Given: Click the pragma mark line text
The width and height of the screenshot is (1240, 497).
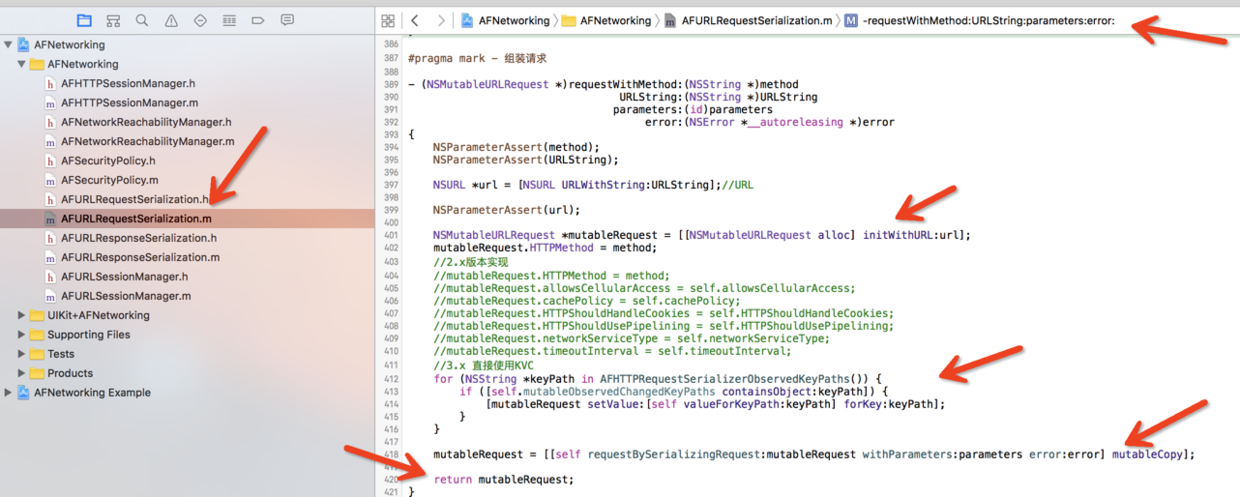Looking at the screenshot, I should 477,59.
